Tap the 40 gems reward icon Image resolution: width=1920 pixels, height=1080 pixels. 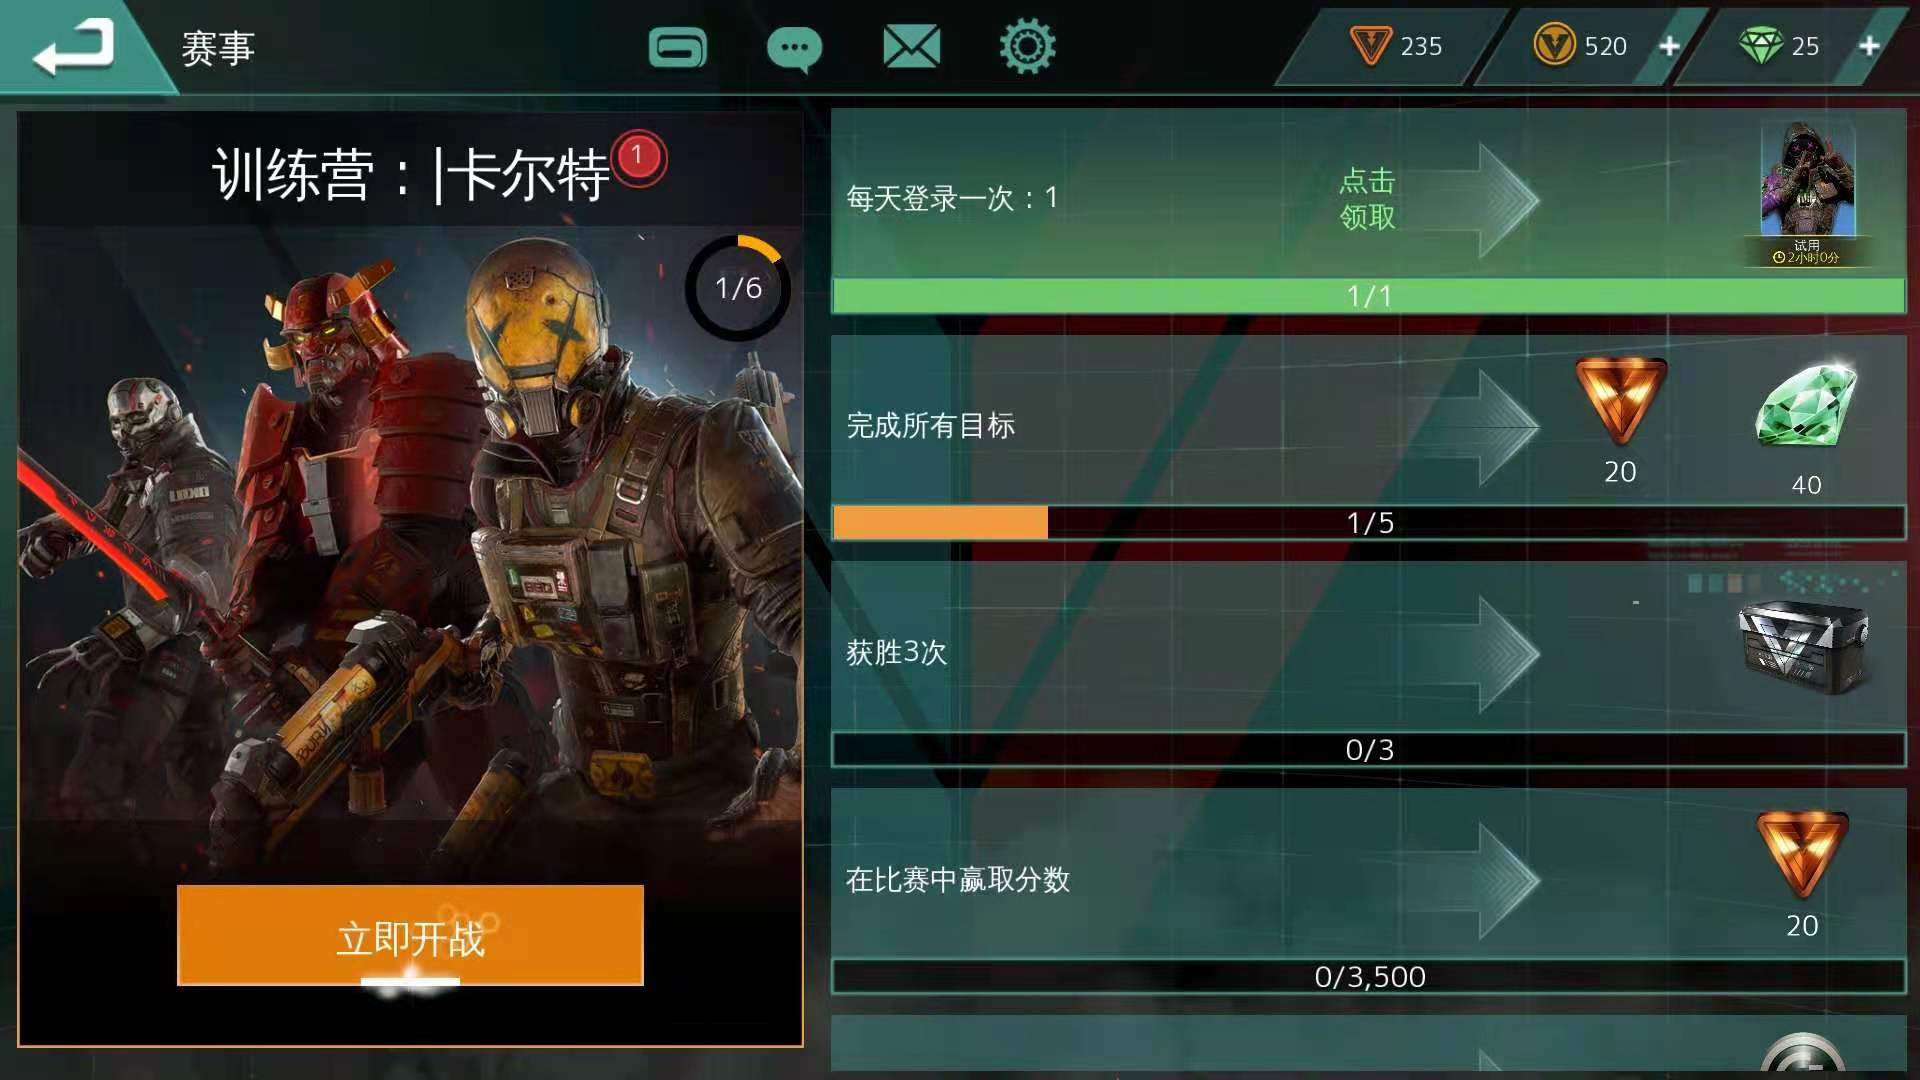(1806, 405)
